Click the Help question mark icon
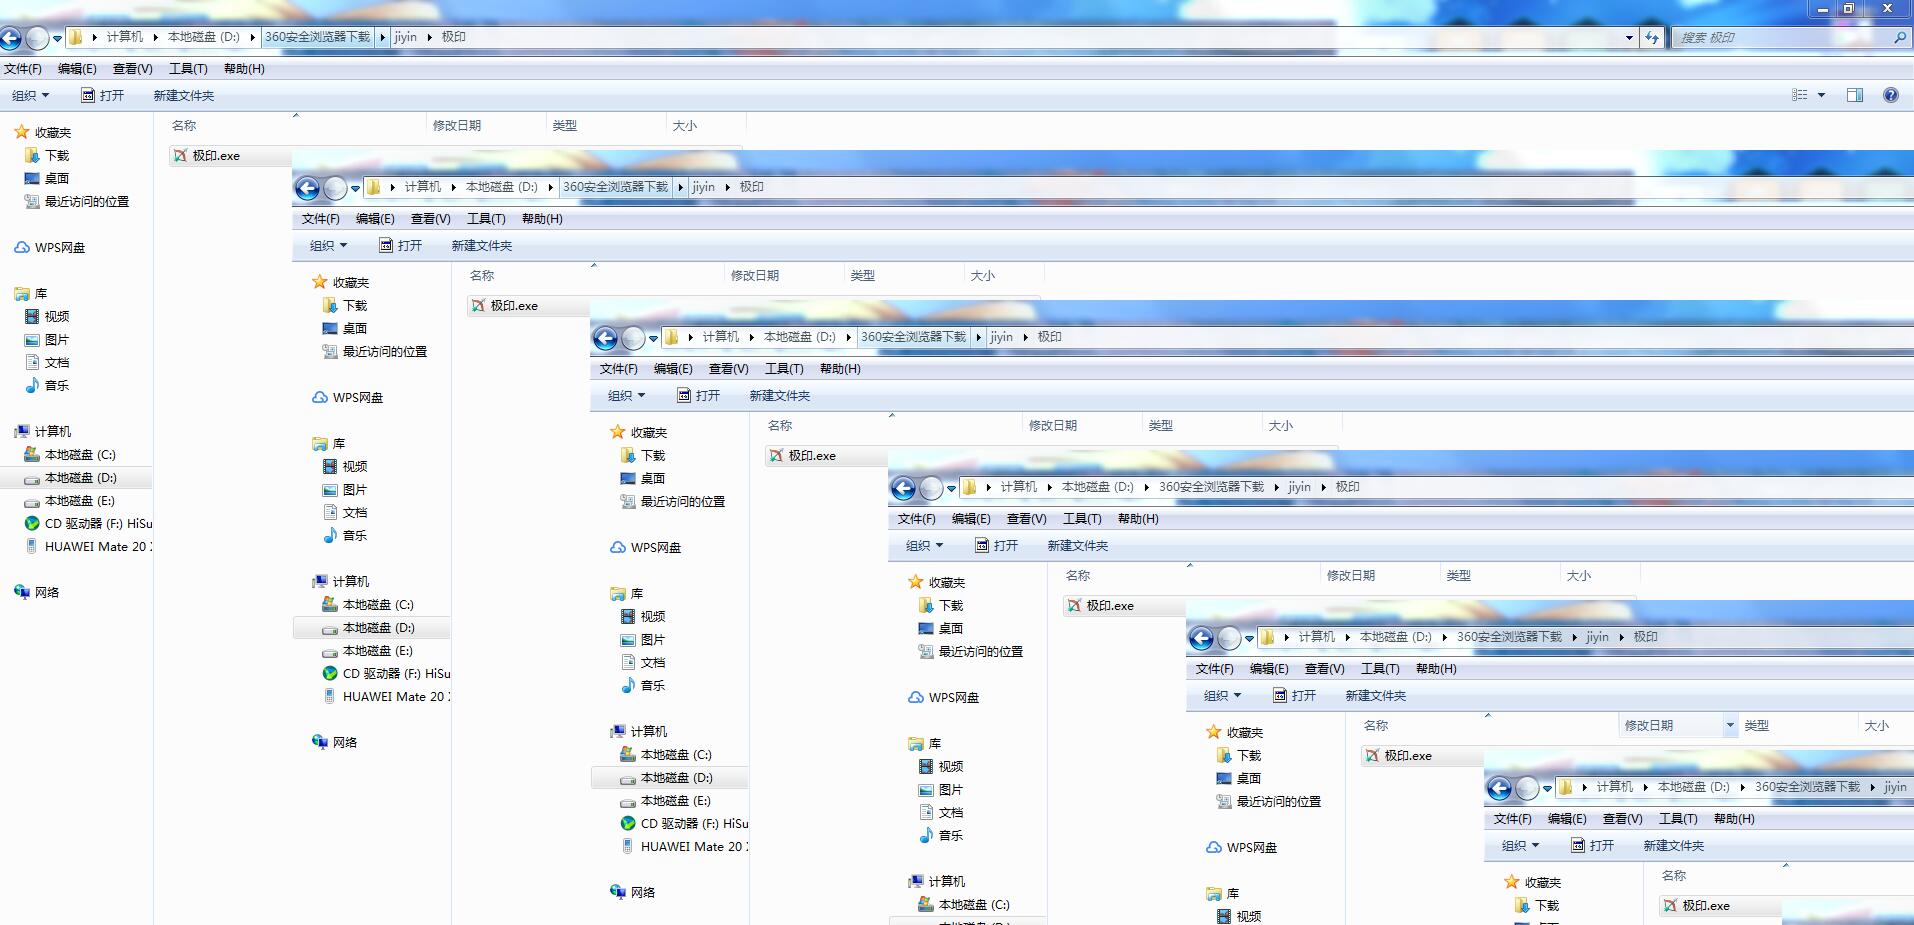 tap(1892, 95)
